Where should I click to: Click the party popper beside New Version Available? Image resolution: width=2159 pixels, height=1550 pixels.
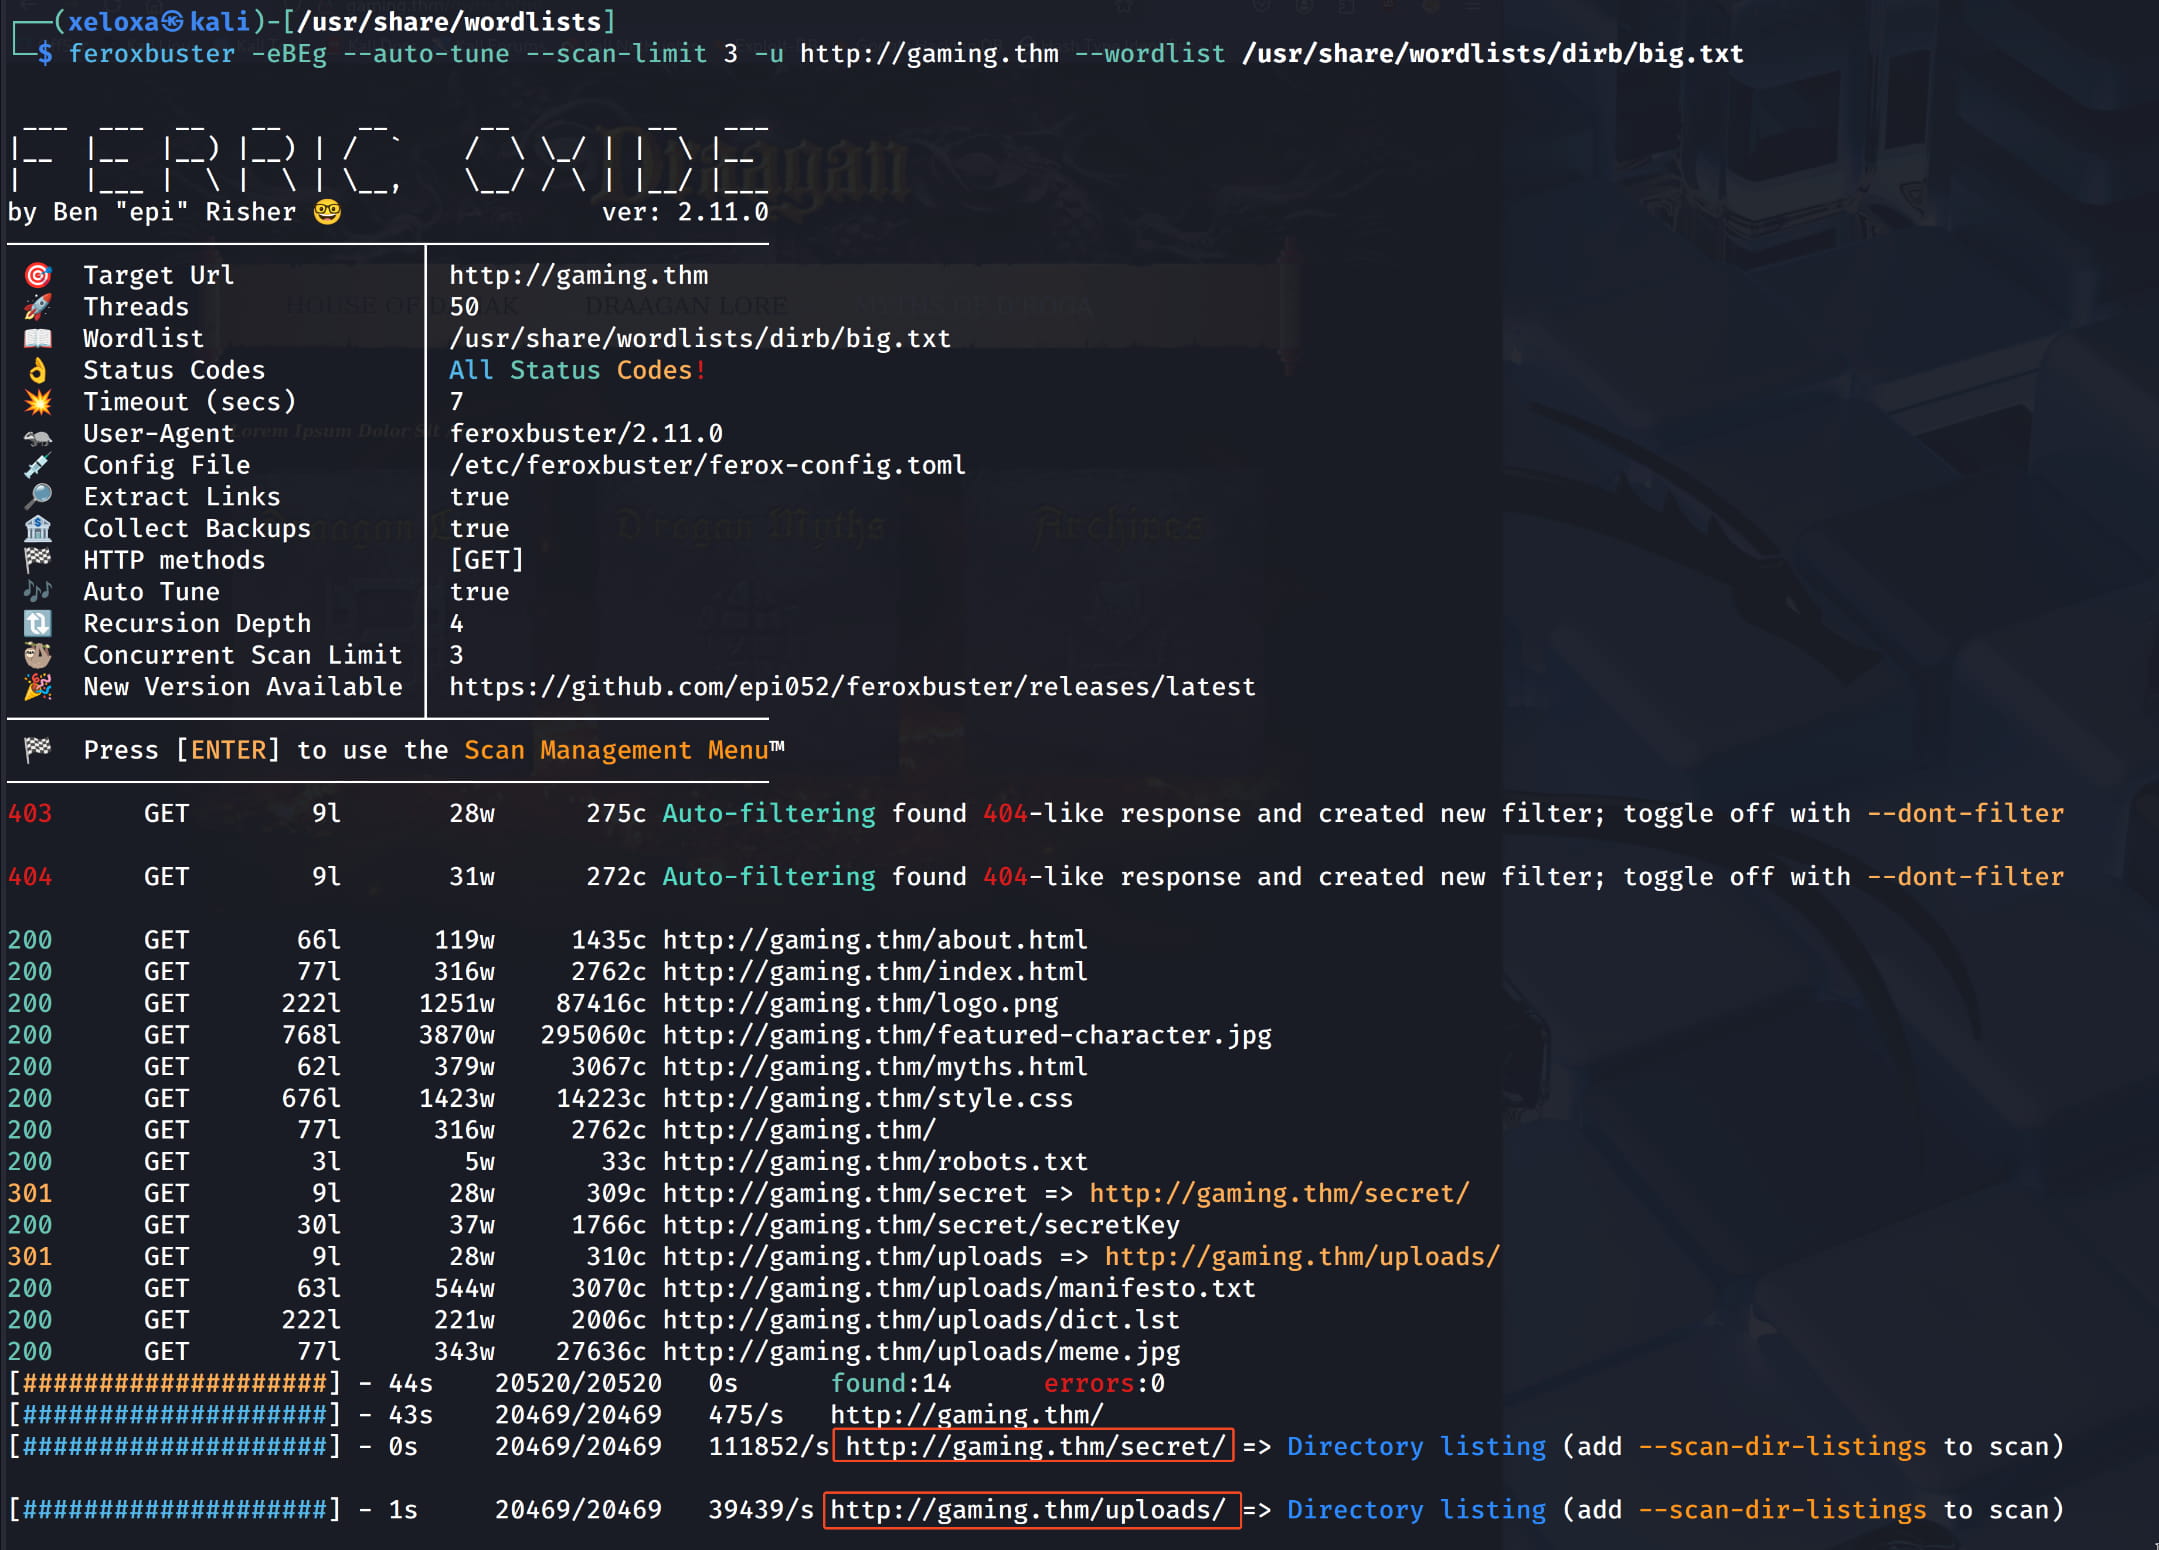tap(38, 687)
